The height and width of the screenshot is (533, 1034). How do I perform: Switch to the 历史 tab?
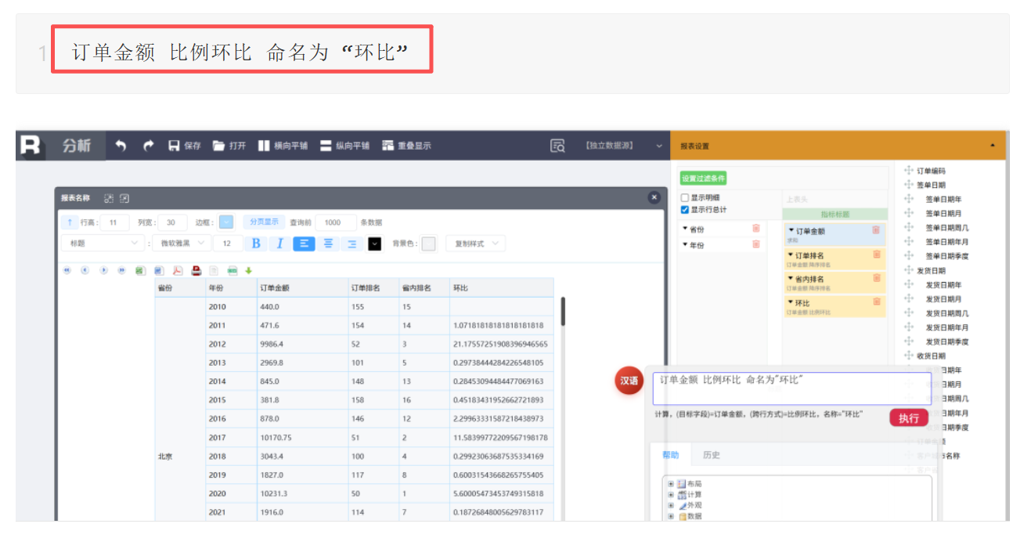coord(711,455)
